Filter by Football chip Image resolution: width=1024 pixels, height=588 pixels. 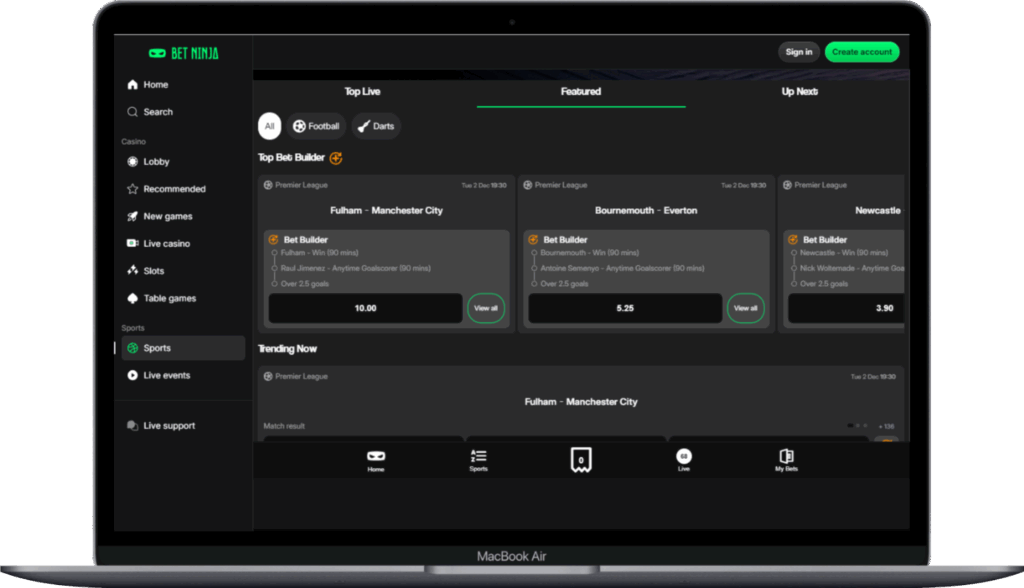point(317,126)
